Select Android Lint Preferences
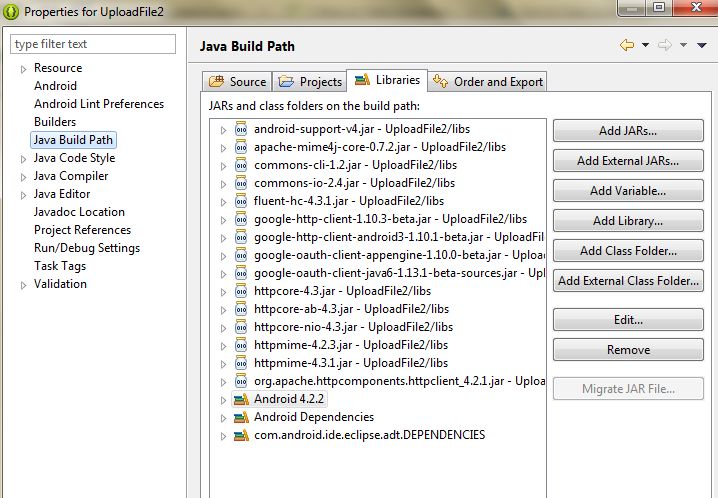Image resolution: width=718 pixels, height=498 pixels. pyautogui.click(x=99, y=104)
